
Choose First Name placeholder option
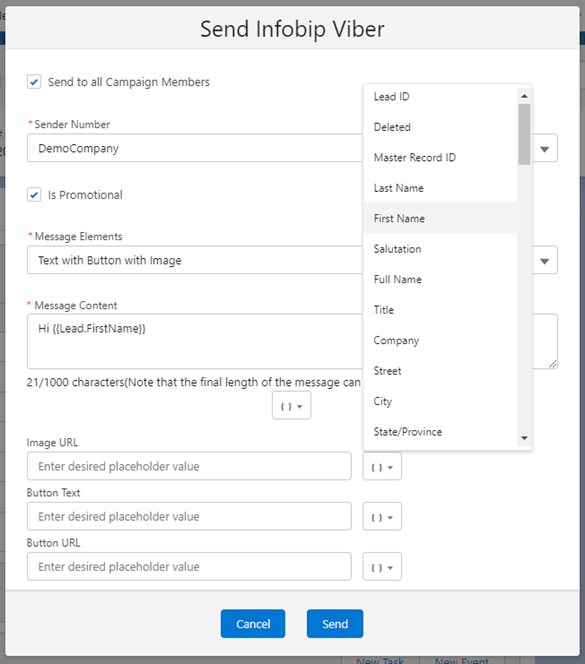440,219
